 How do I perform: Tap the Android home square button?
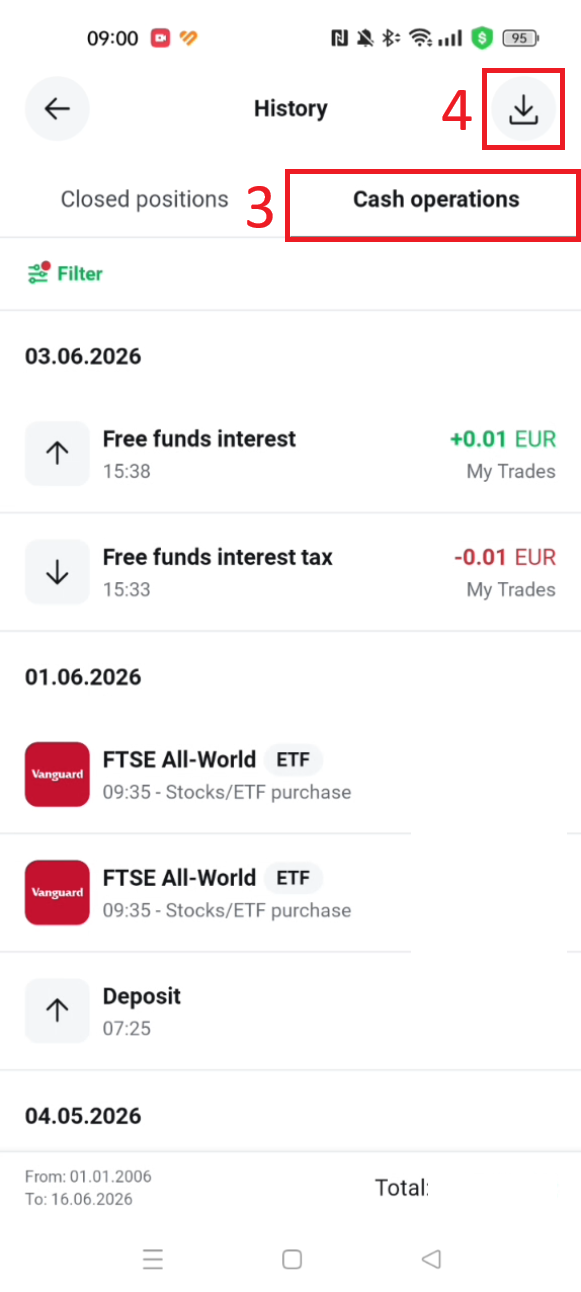click(292, 1259)
